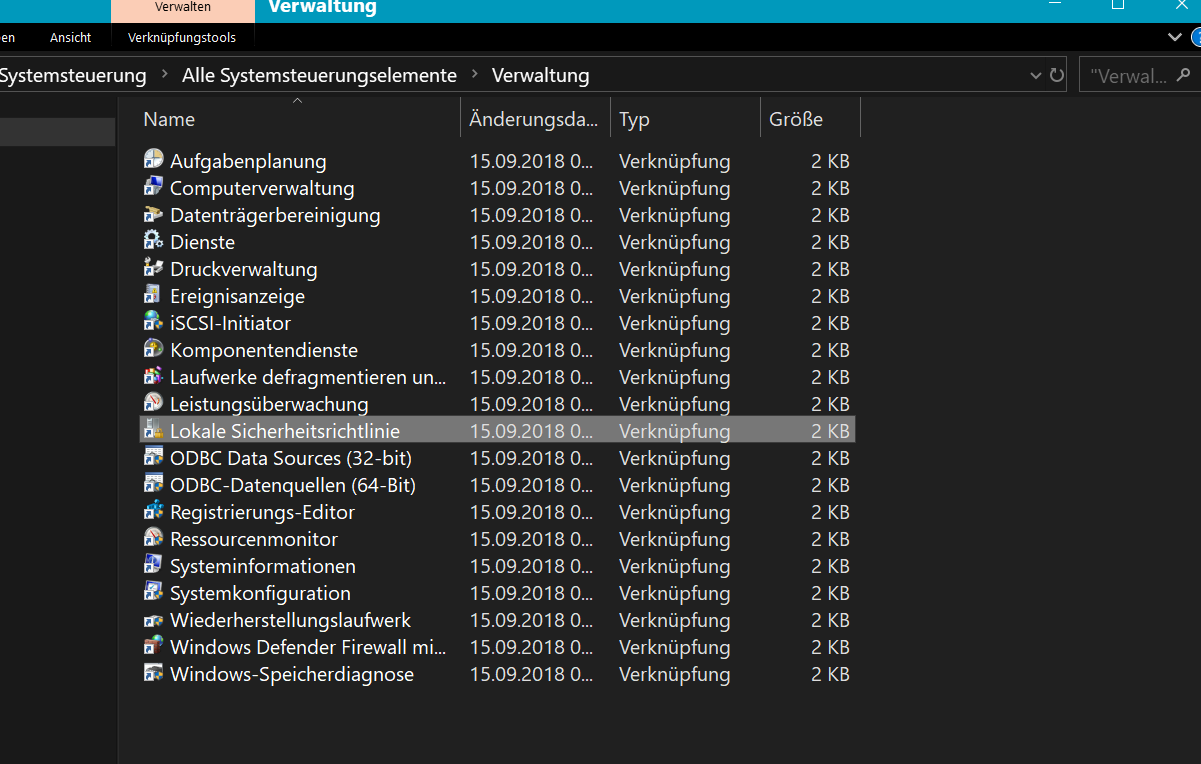Select the Komponentendienste entry name
The width and height of the screenshot is (1201, 764).
(264, 350)
